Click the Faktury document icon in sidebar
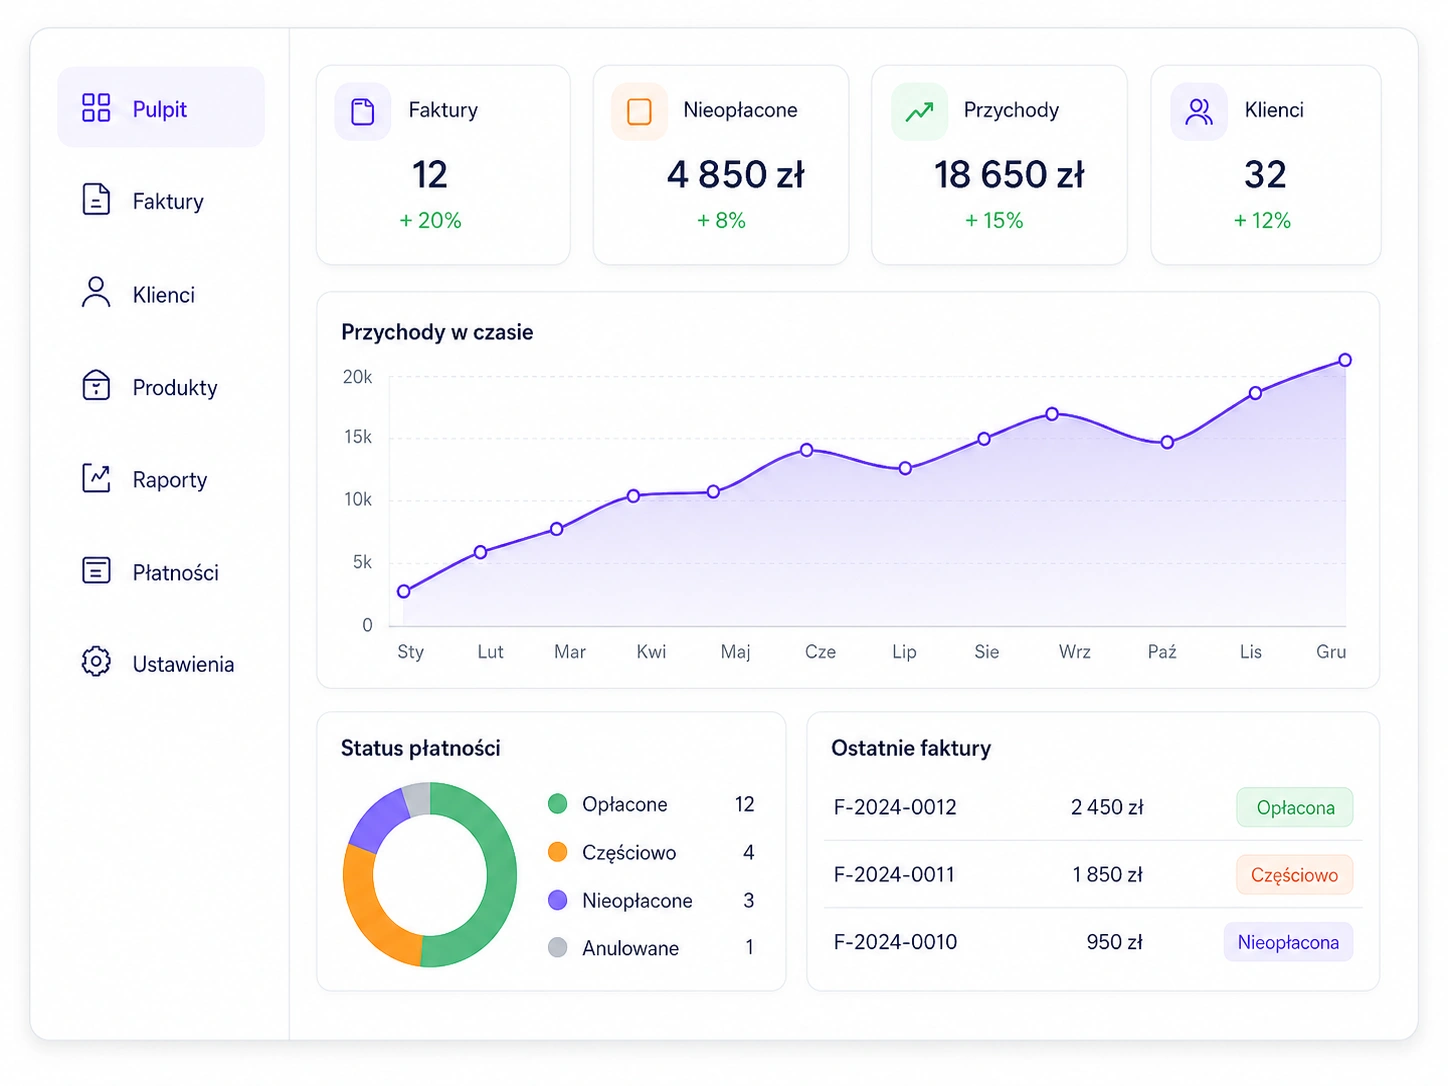The image size is (1448, 1086). [96, 200]
